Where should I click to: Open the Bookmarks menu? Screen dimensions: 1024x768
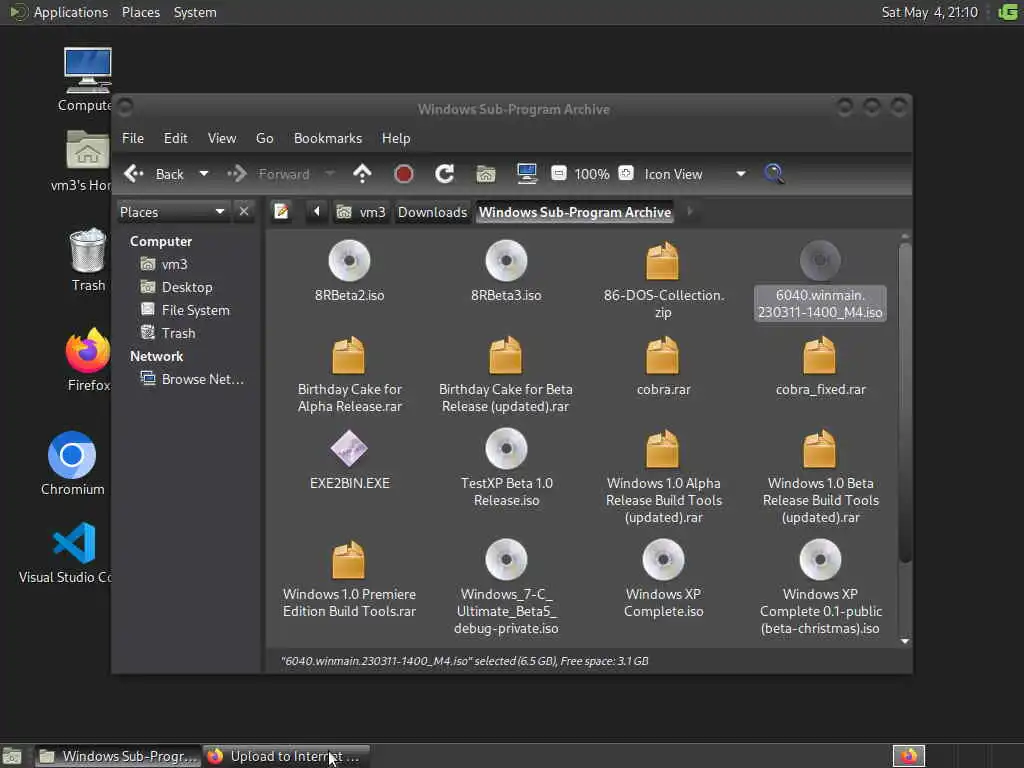pyautogui.click(x=328, y=138)
